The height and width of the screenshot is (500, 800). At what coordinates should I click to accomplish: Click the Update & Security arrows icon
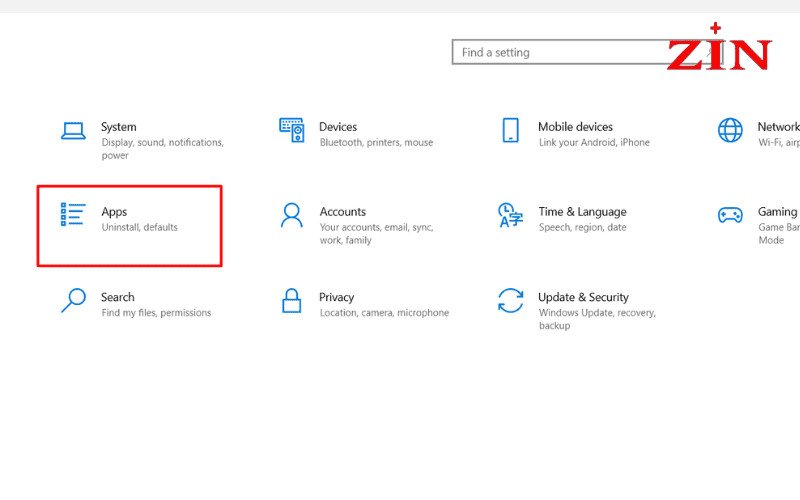(510, 300)
